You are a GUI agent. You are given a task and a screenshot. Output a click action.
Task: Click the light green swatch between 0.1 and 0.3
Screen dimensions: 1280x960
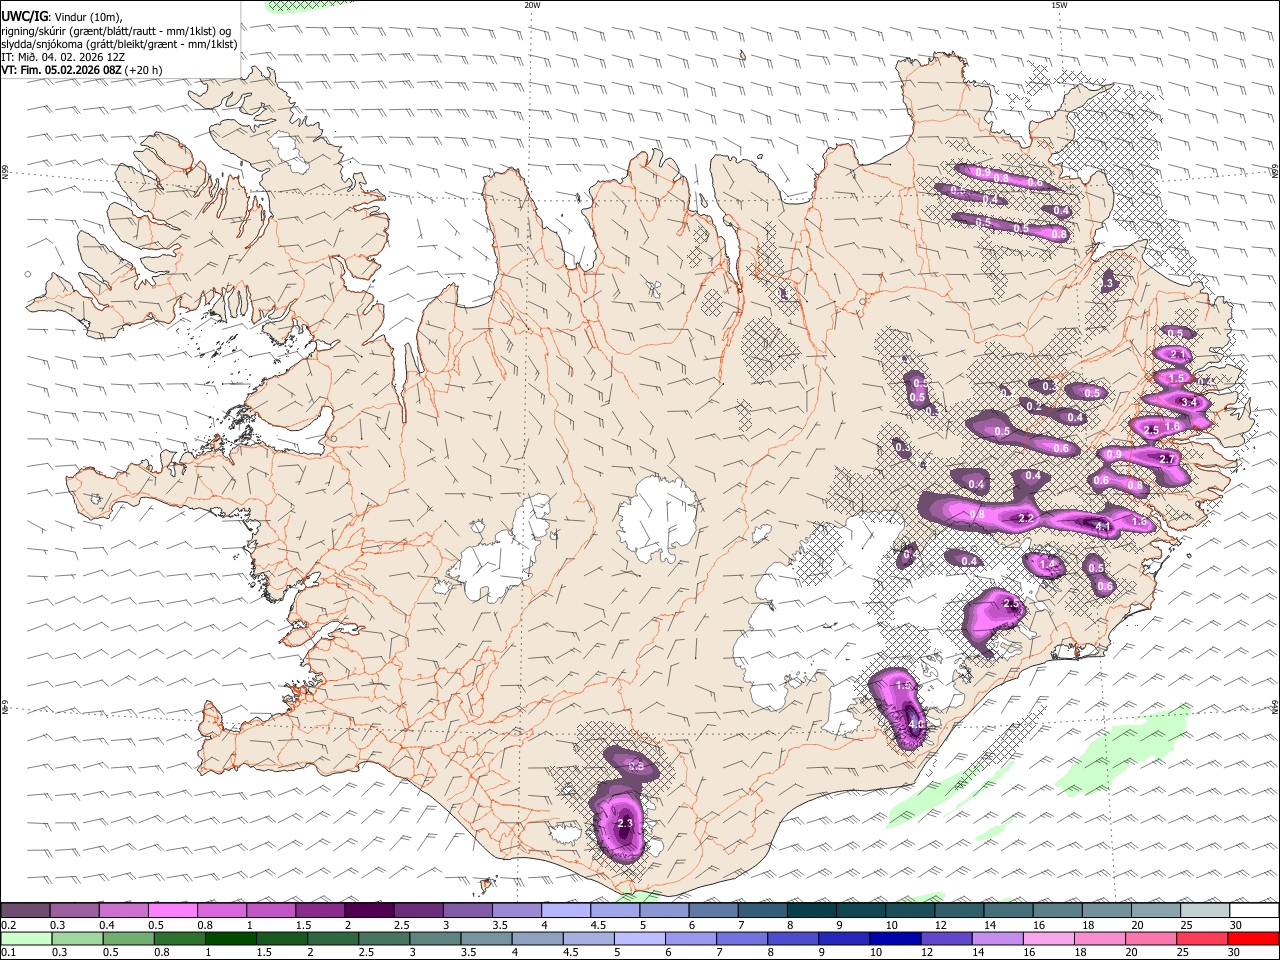[x=26, y=939]
